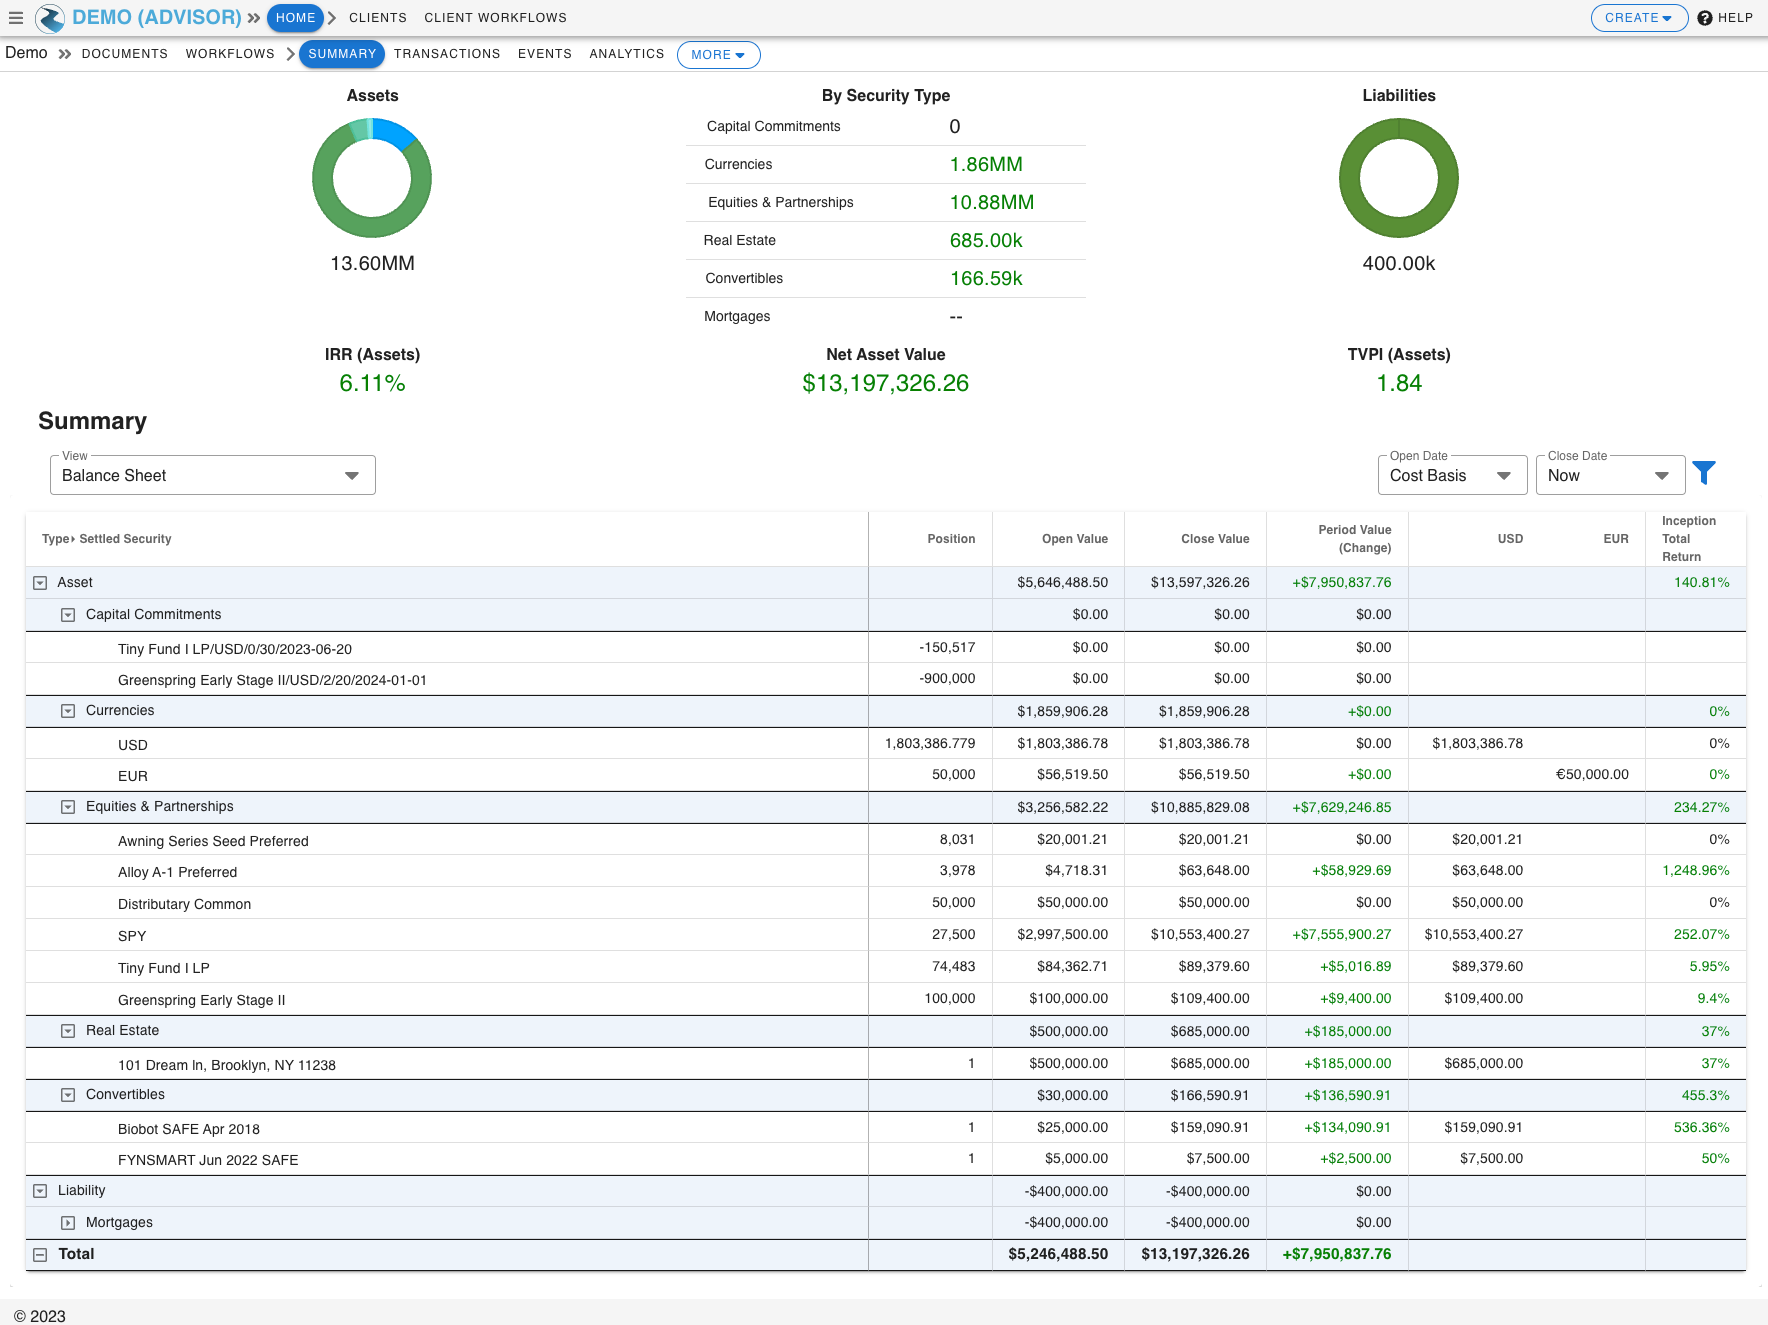Collapse the Currencies group
The width and height of the screenshot is (1768, 1325).
point(68,711)
